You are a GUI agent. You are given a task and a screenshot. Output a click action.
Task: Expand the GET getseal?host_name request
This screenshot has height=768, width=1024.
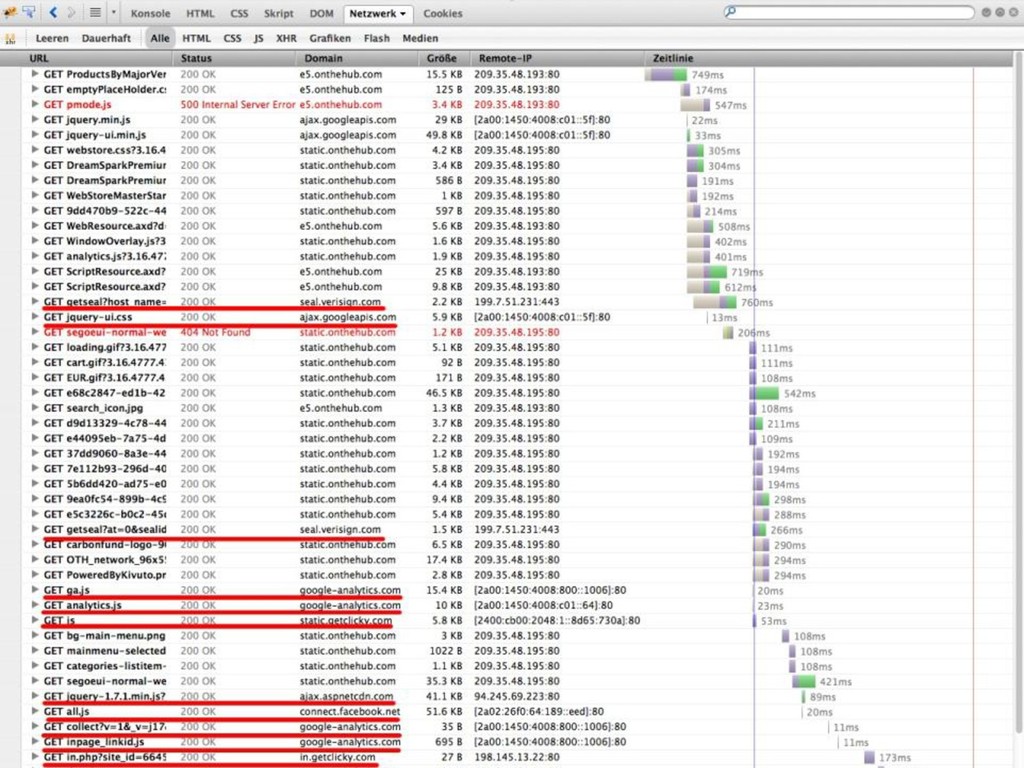(x=35, y=302)
